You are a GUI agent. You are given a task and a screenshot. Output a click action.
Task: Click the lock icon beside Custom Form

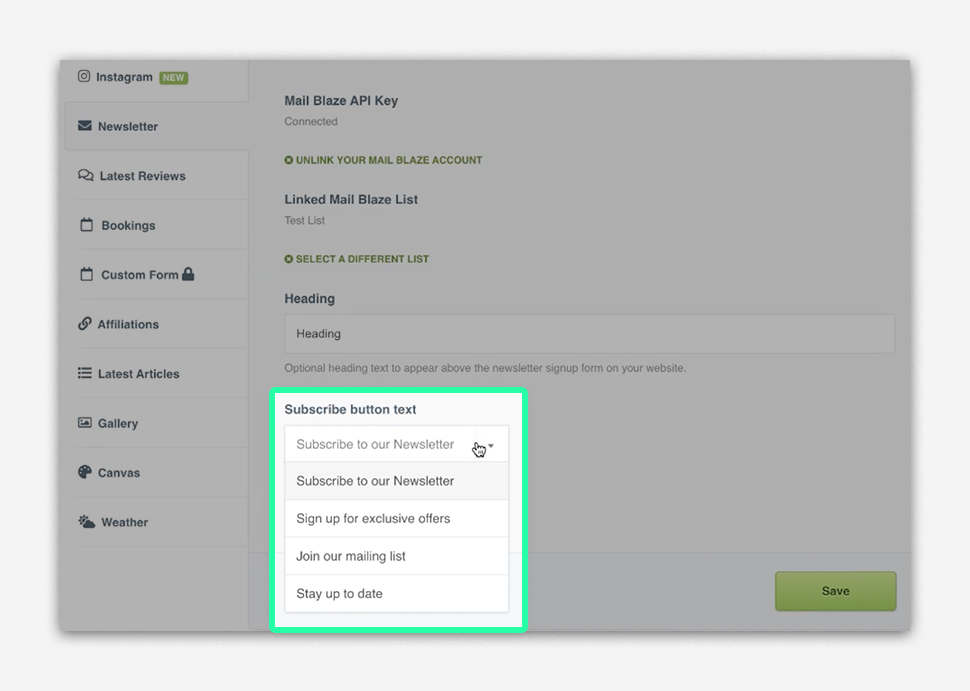(x=188, y=274)
